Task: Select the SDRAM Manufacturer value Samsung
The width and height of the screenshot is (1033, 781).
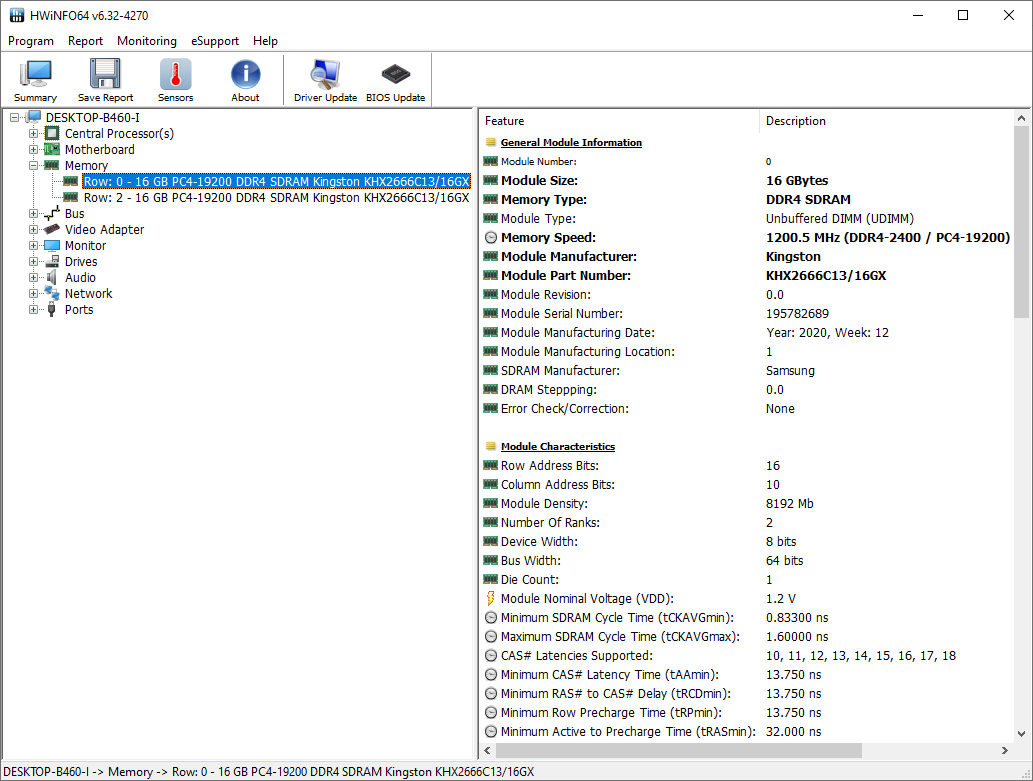Action: click(x=790, y=370)
